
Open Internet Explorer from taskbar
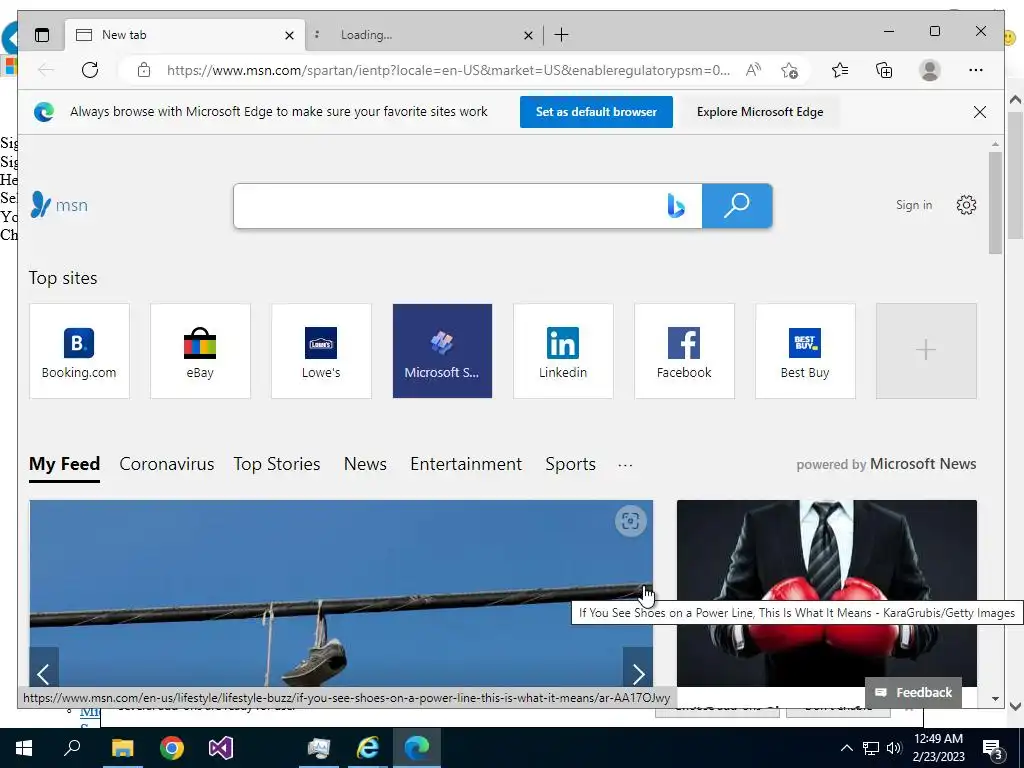tap(368, 748)
